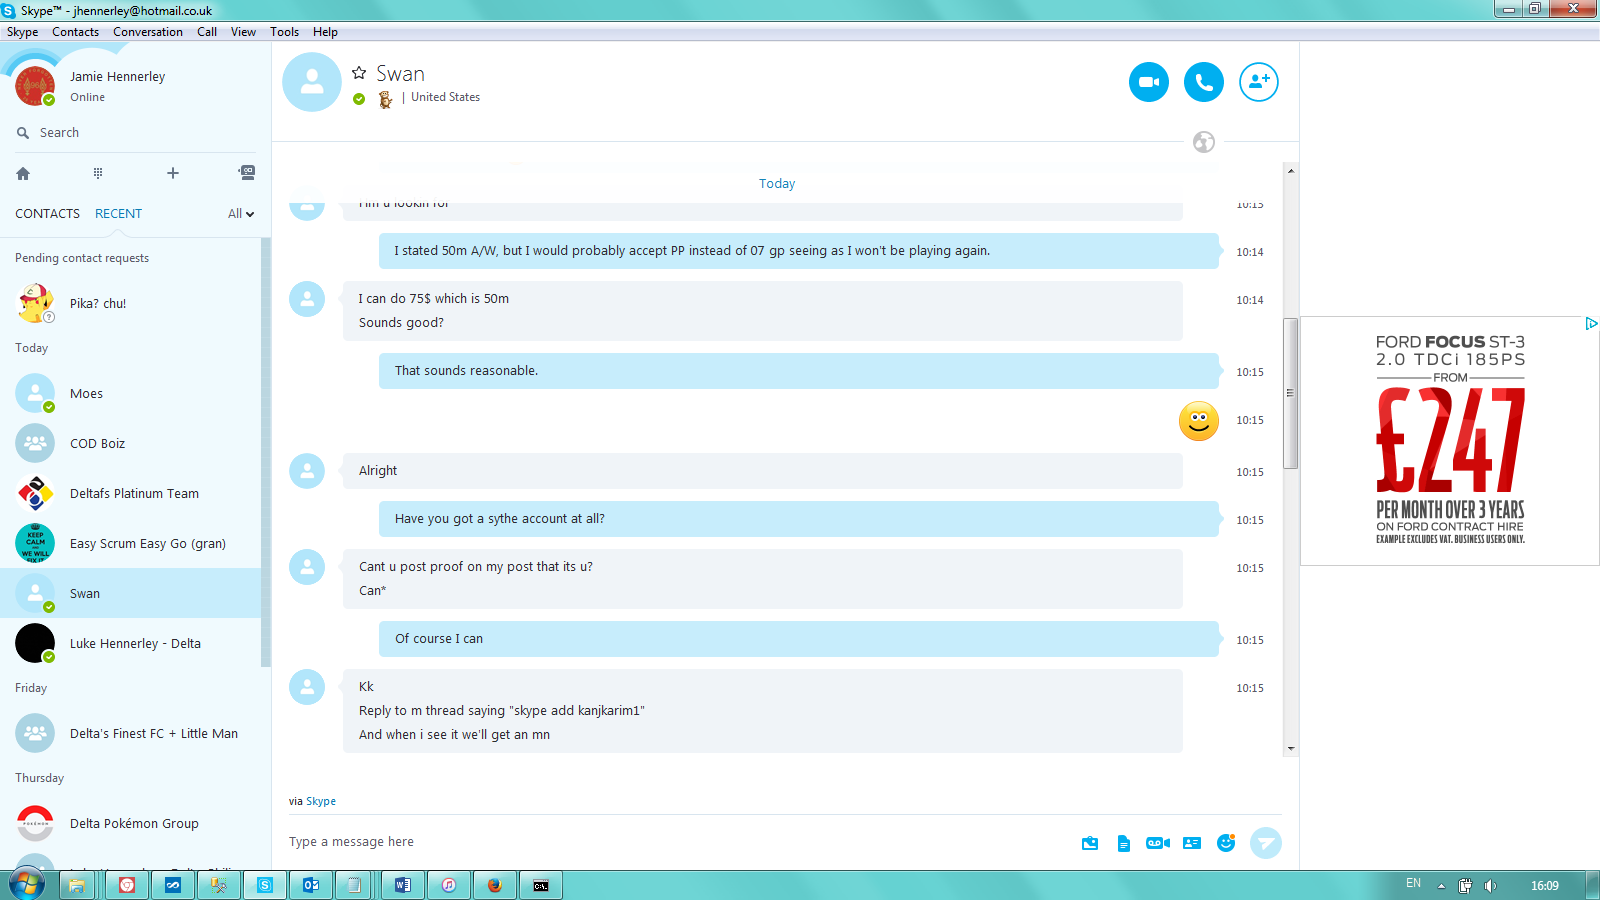Click the message 'Of course I can'

pyautogui.click(x=799, y=639)
